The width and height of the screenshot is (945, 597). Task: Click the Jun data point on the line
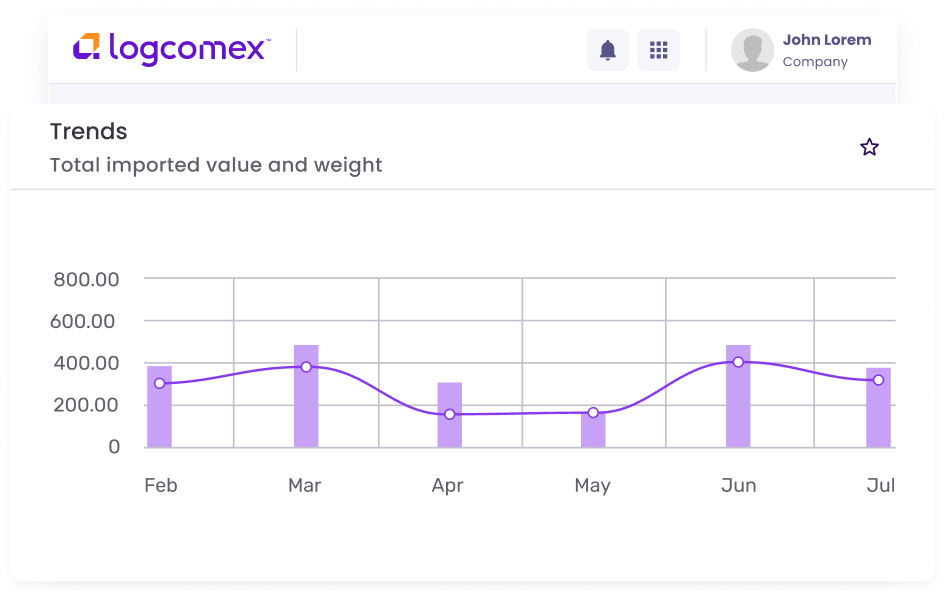pos(738,362)
